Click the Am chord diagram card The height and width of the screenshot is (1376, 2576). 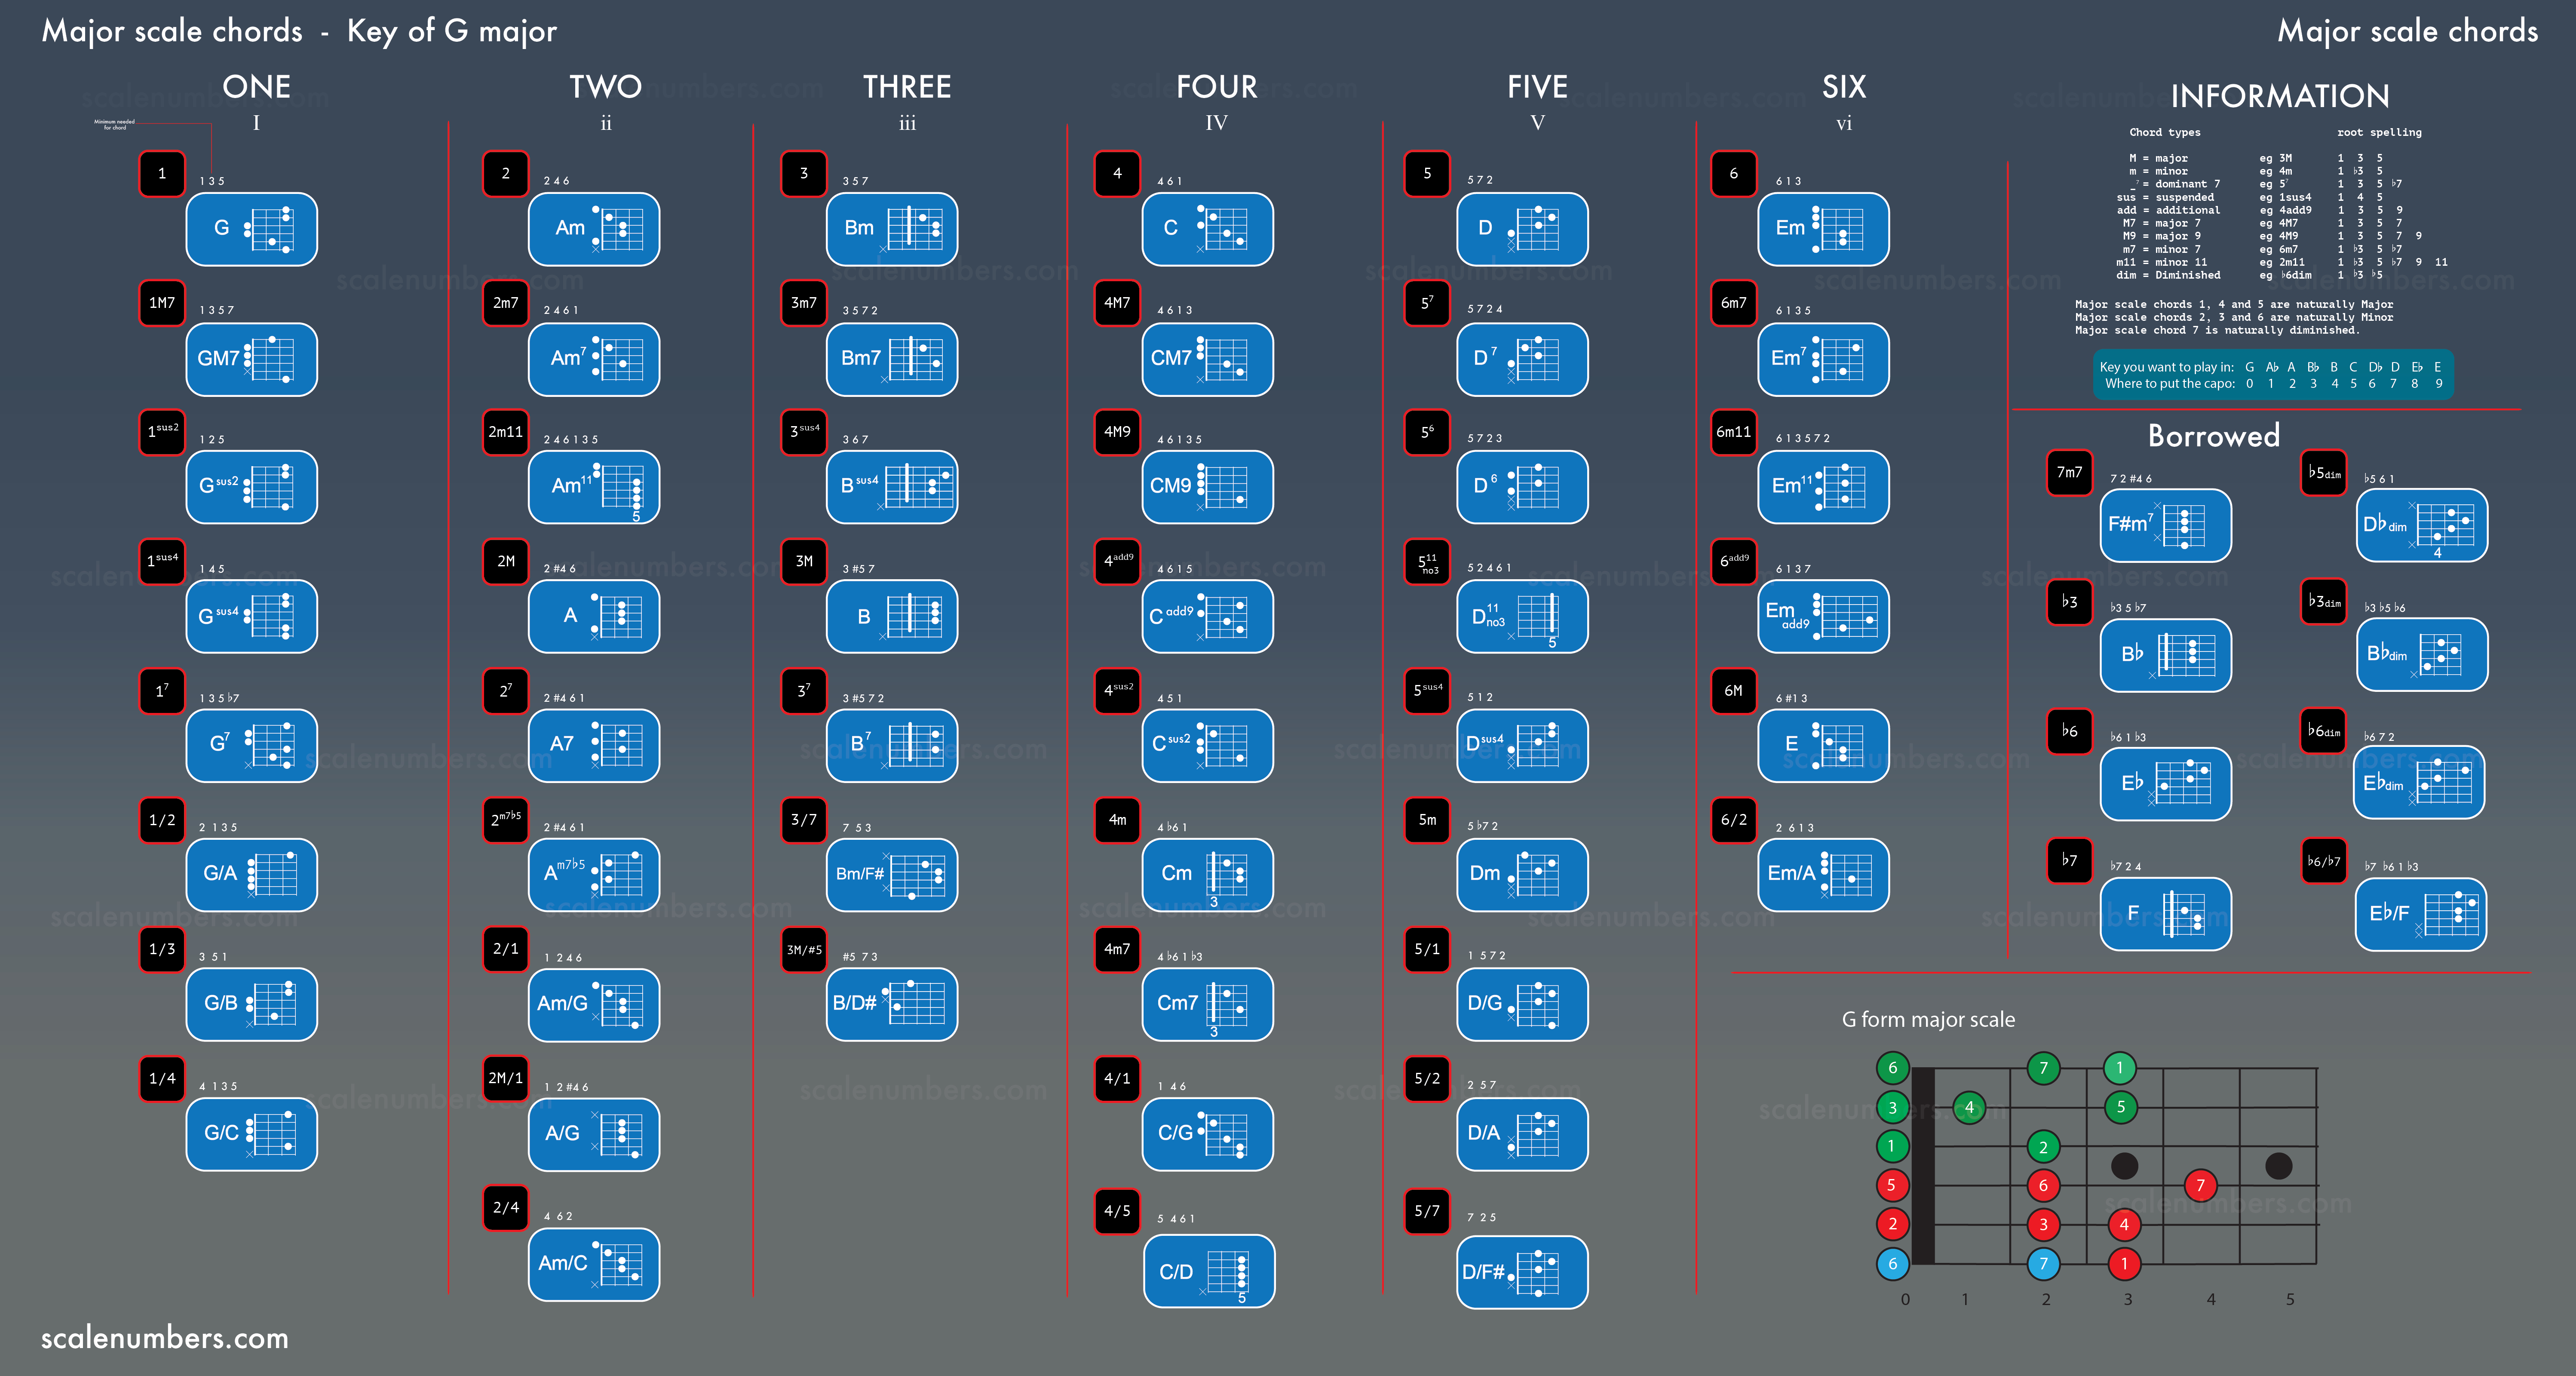[x=594, y=229]
